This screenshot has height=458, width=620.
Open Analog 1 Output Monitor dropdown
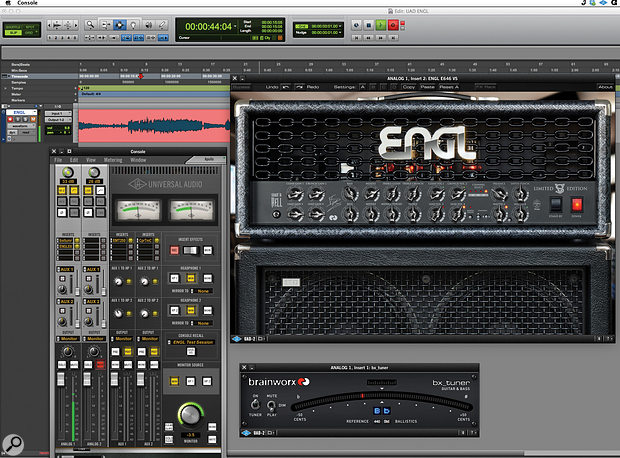(68, 339)
